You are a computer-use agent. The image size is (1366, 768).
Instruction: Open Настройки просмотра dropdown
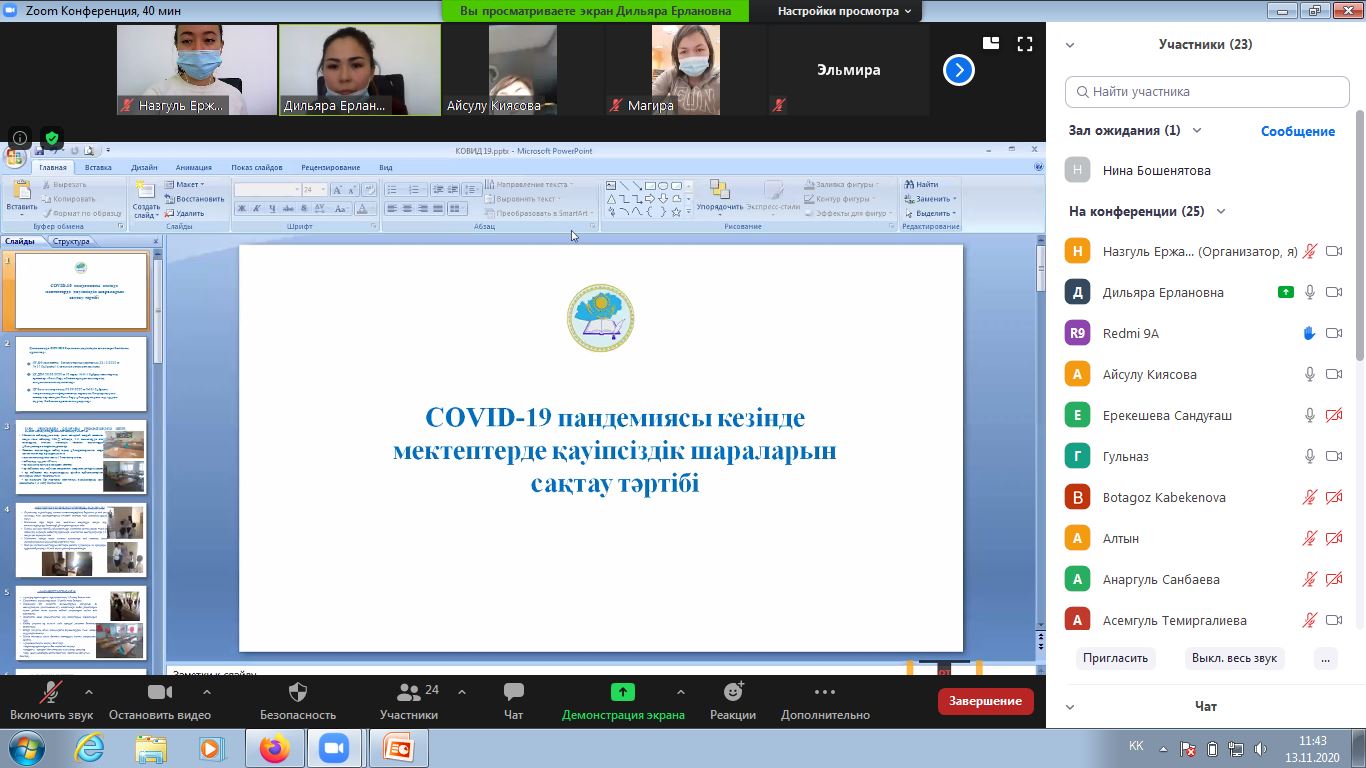point(844,11)
